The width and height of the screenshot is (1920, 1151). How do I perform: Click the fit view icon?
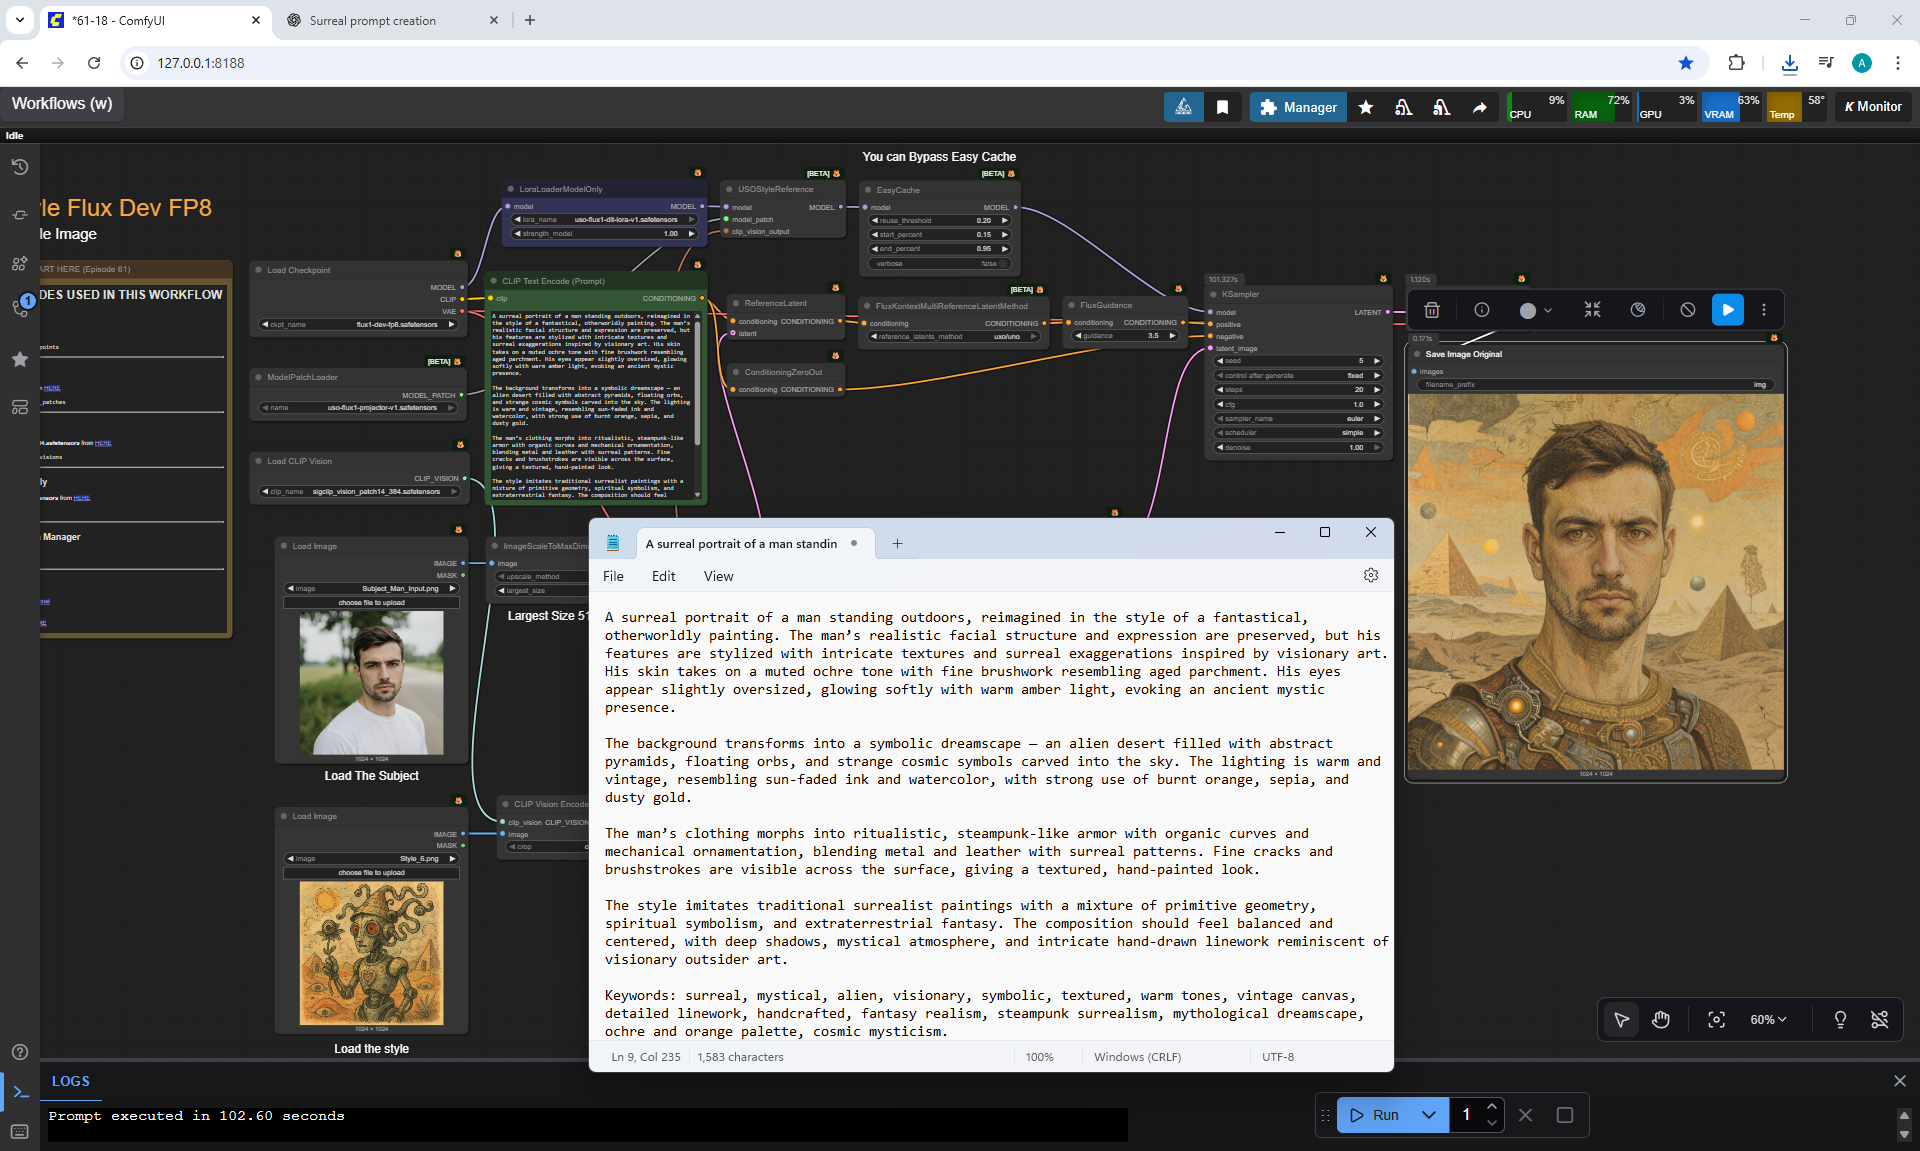click(x=1716, y=1019)
